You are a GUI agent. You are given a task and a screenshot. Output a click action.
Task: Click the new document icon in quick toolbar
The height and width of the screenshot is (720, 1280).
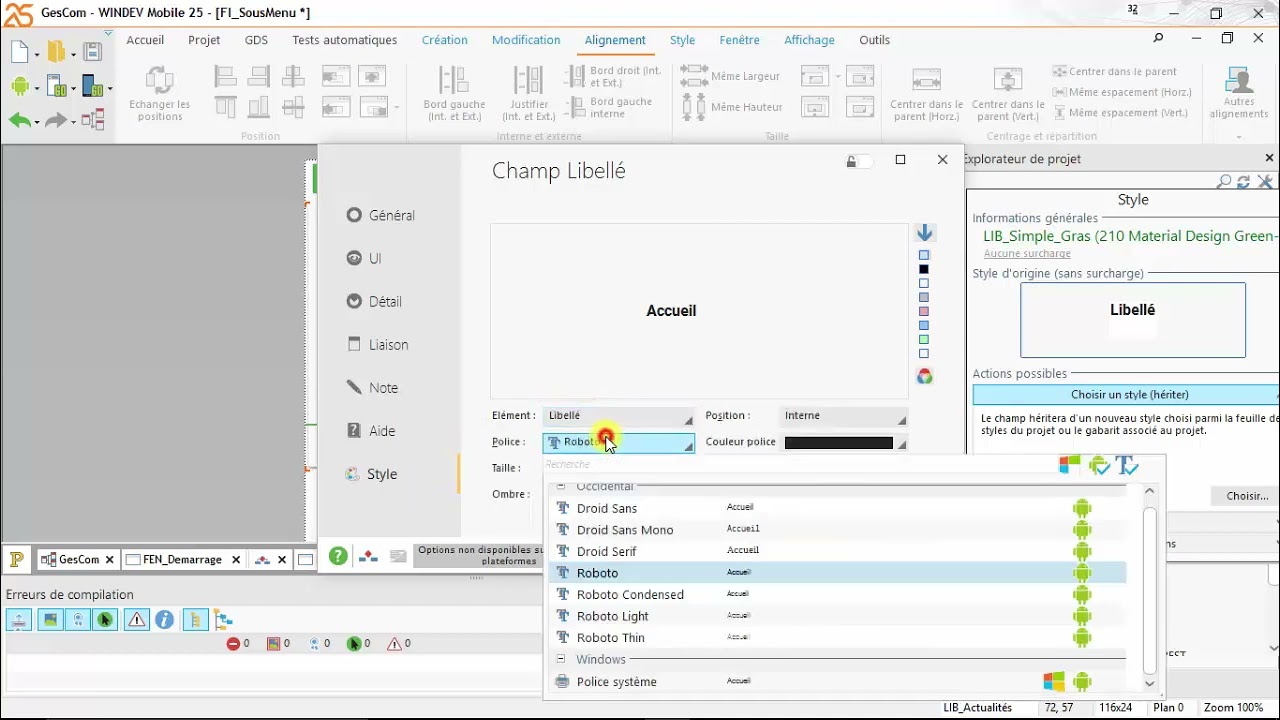[21, 53]
